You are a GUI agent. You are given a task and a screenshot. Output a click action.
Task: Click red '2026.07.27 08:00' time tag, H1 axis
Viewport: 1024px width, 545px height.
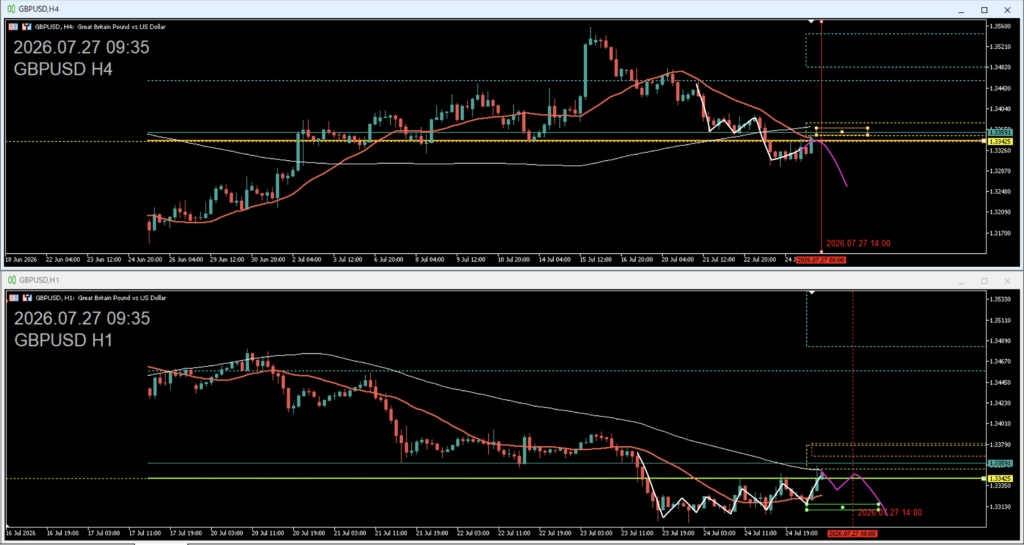(x=852, y=533)
